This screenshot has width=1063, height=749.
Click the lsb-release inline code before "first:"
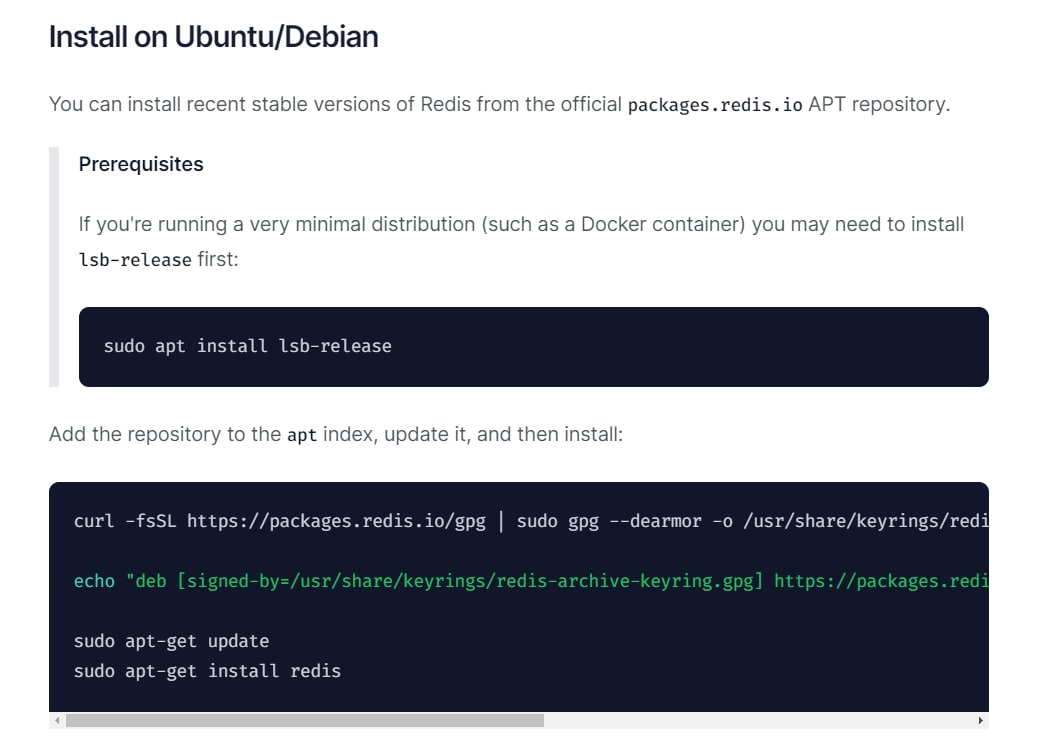[135, 260]
